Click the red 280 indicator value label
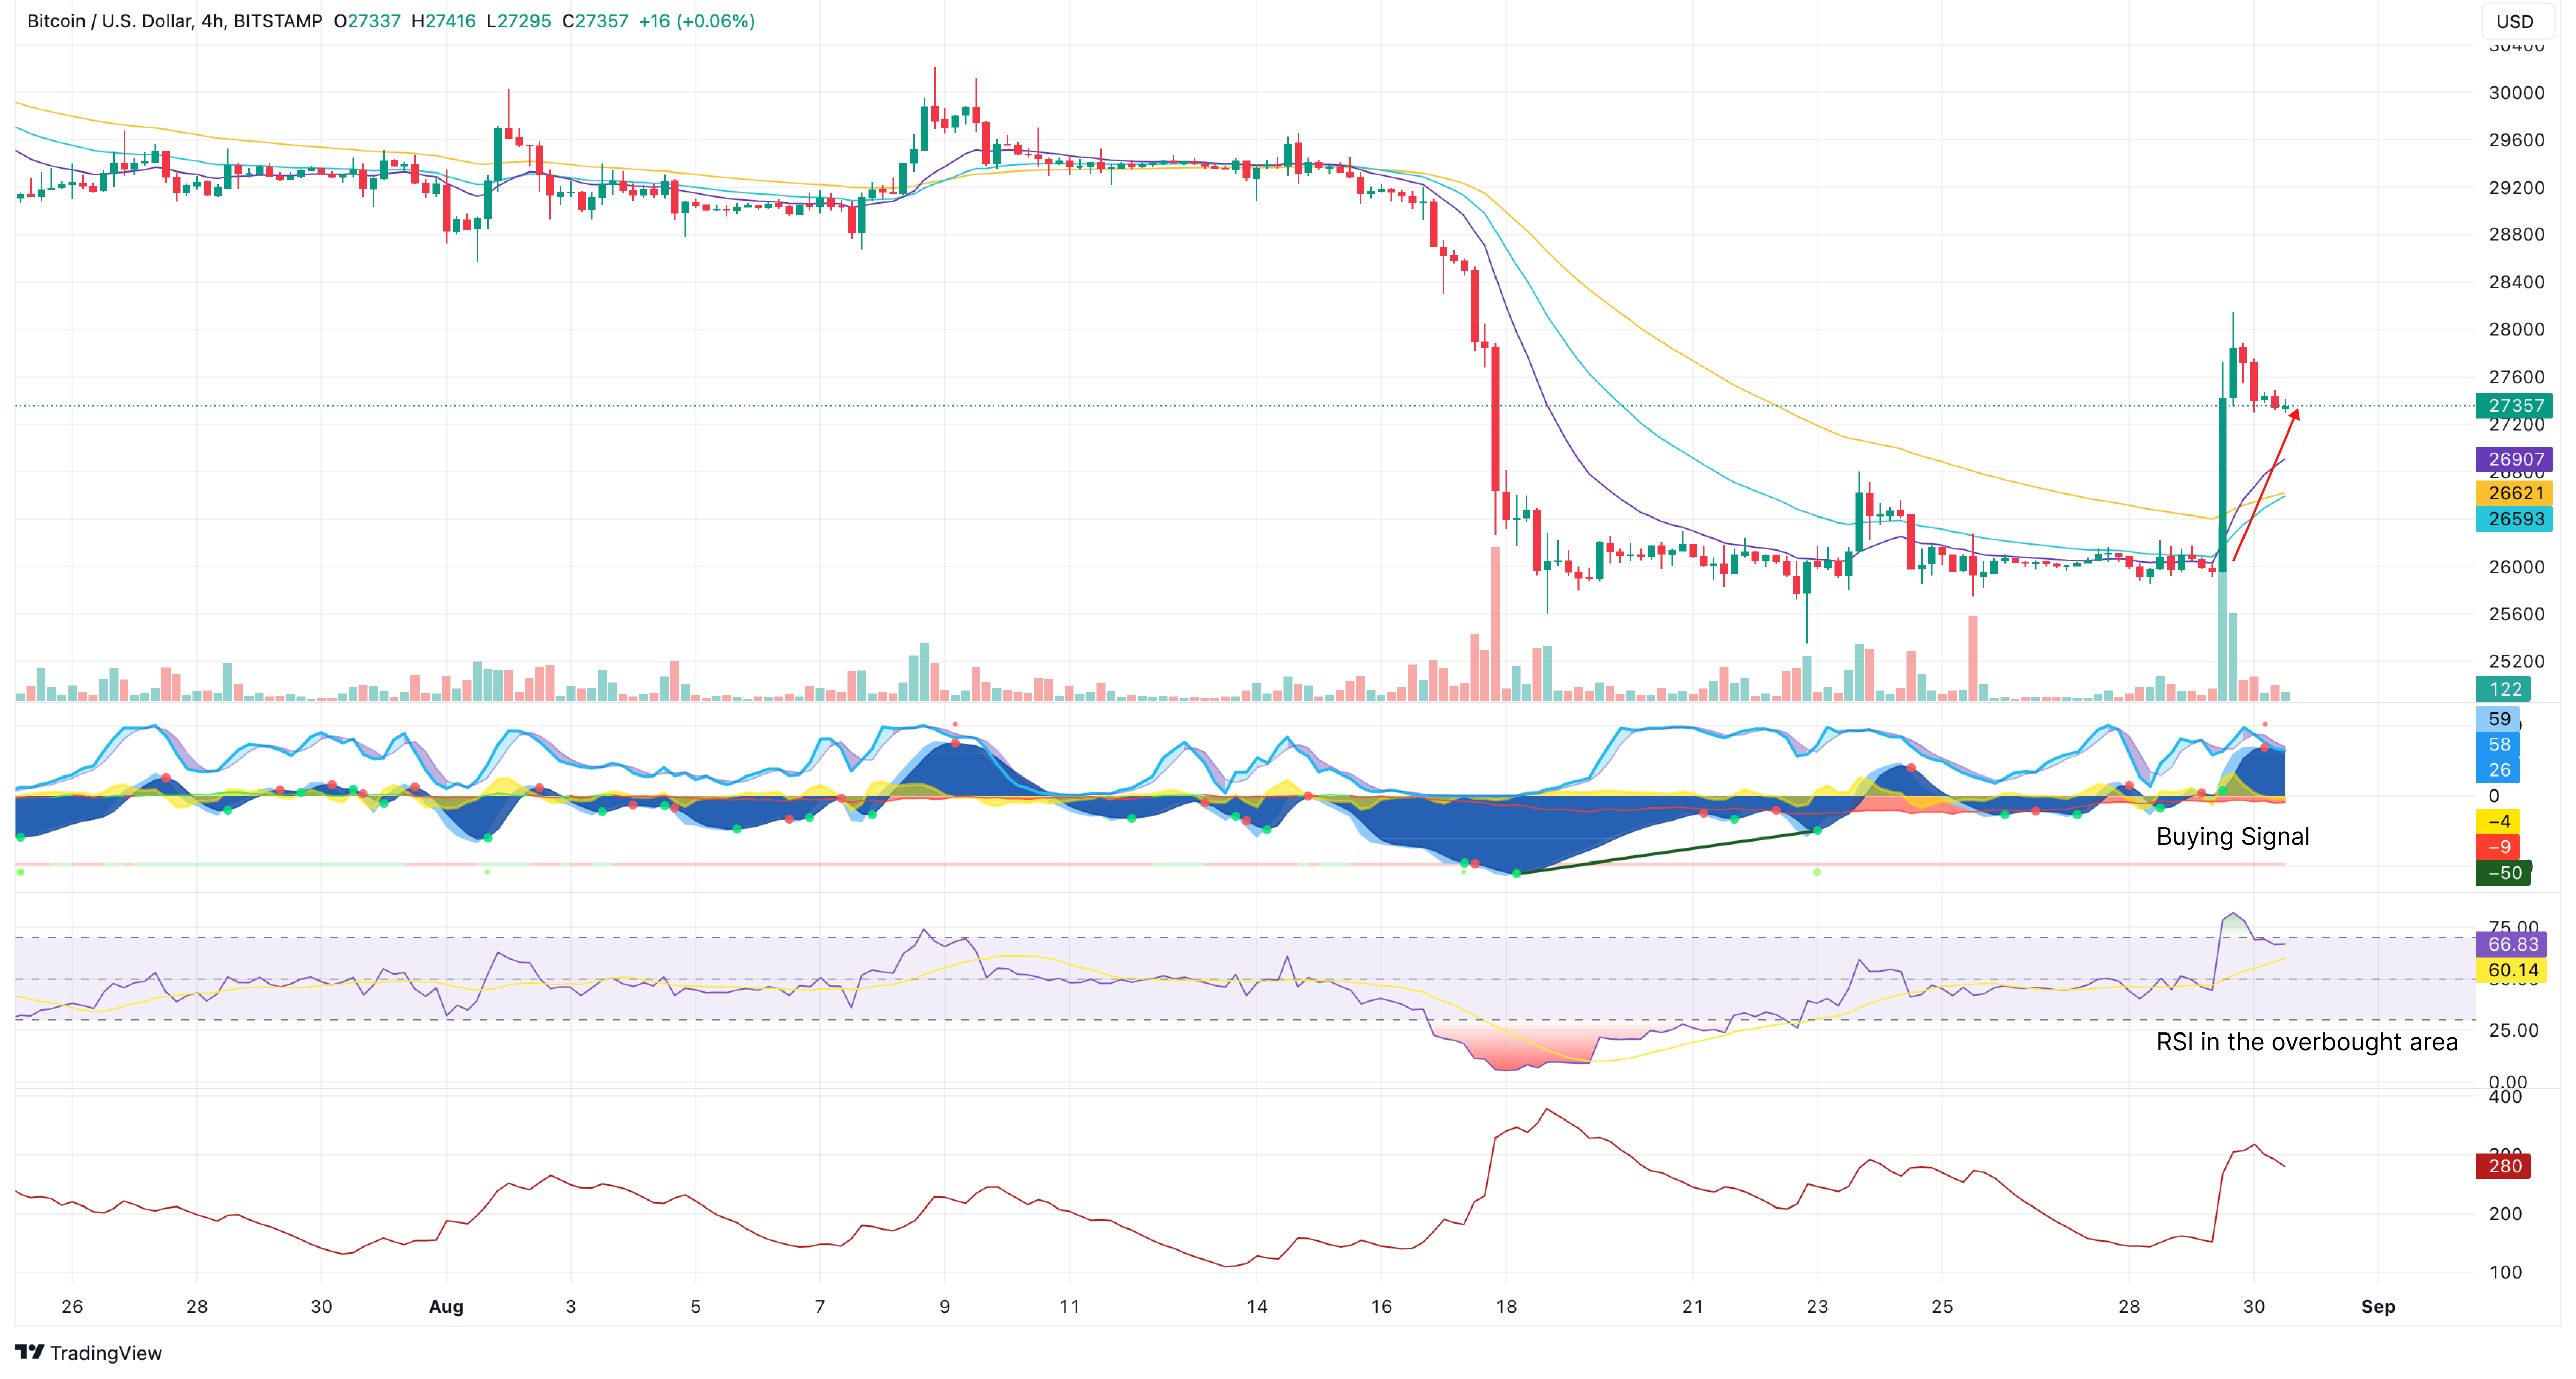Screen dimensions: 2576x1379 tap(2504, 1166)
